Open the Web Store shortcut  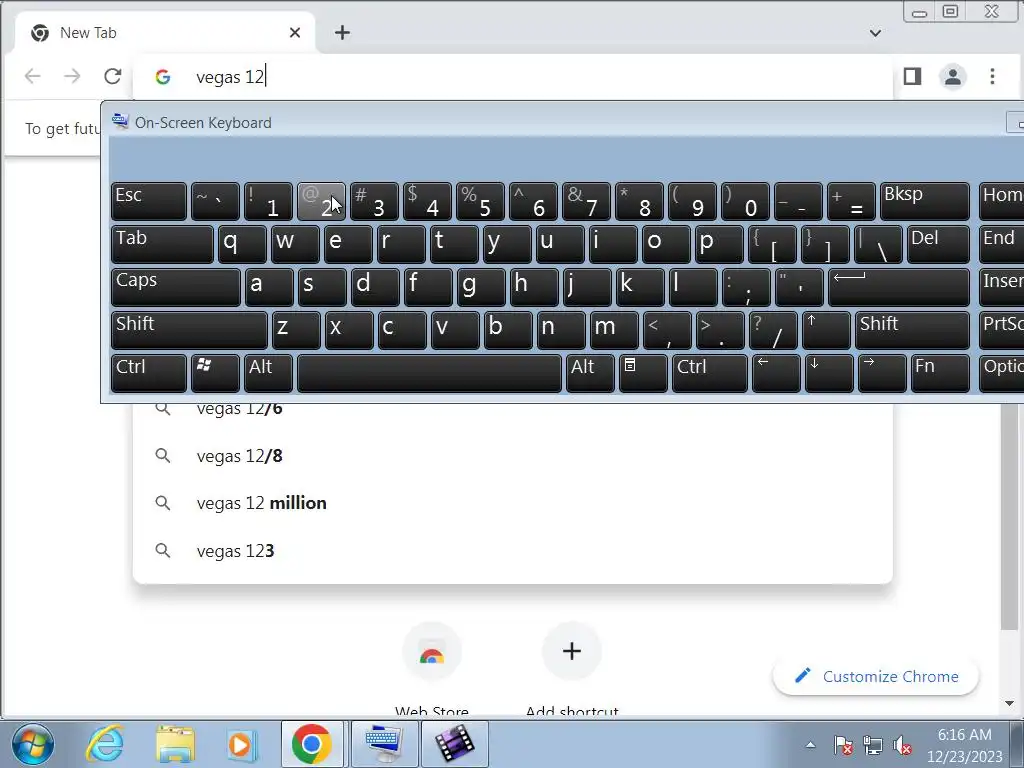[432, 670]
